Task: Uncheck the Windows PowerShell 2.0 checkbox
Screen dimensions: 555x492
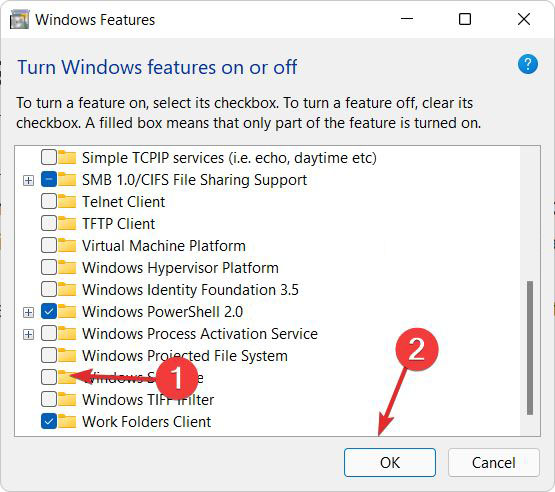Action: tap(49, 312)
